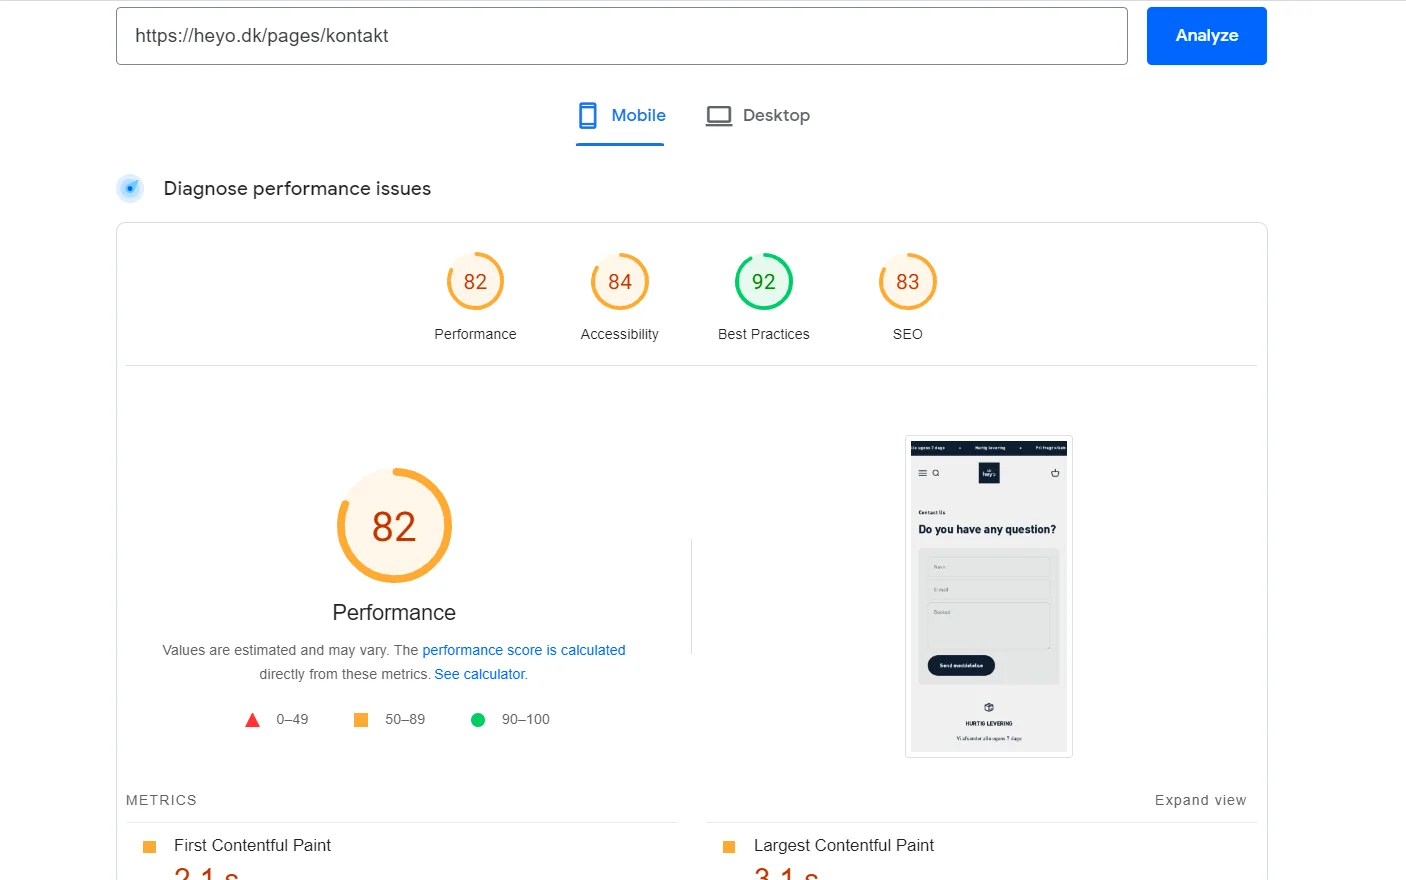The image size is (1406, 880).
Task: Open the Accessibility category label link
Action: (620, 334)
